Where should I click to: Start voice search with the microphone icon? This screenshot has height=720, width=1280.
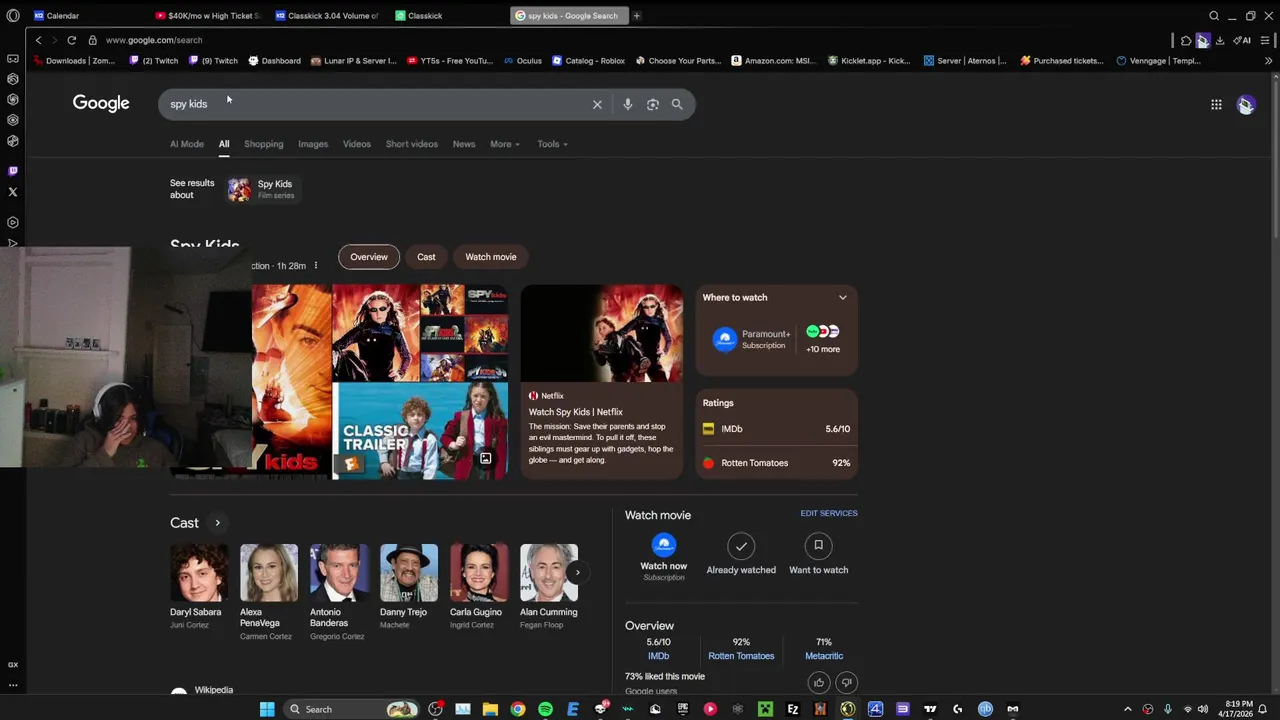click(x=627, y=104)
